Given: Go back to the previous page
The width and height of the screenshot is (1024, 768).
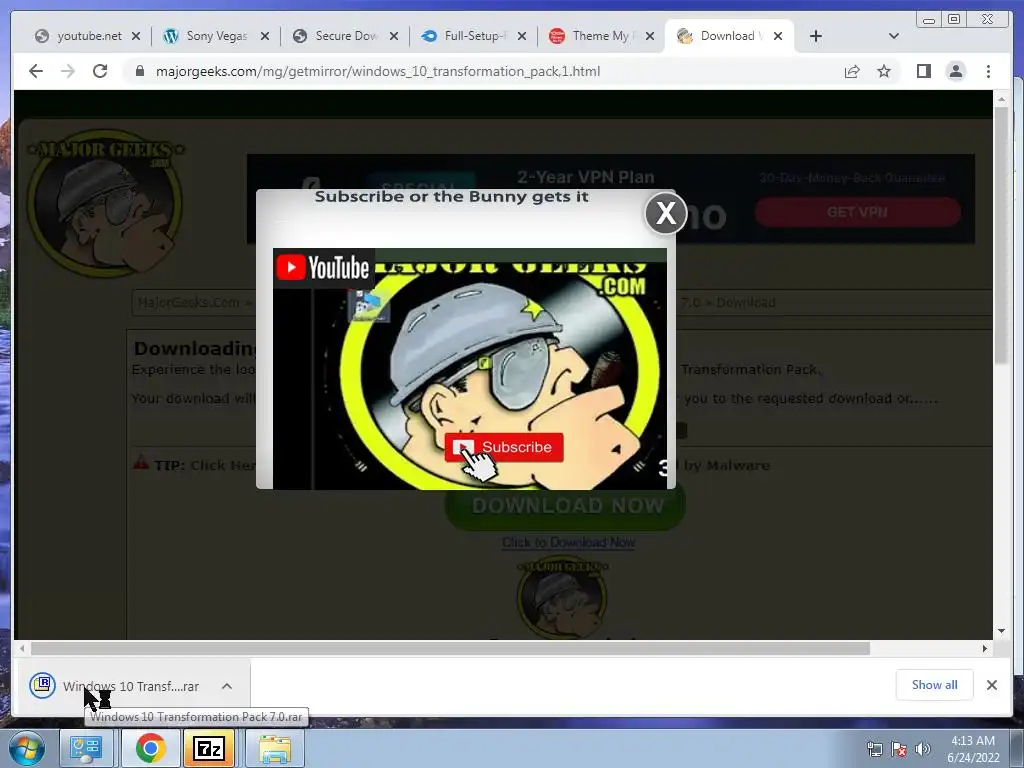Looking at the screenshot, I should pyautogui.click(x=36, y=71).
